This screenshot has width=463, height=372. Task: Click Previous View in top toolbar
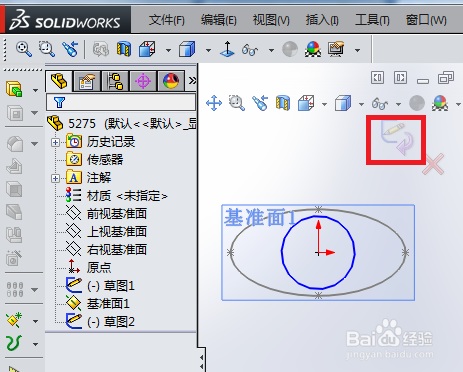pyautogui.click(x=70, y=49)
